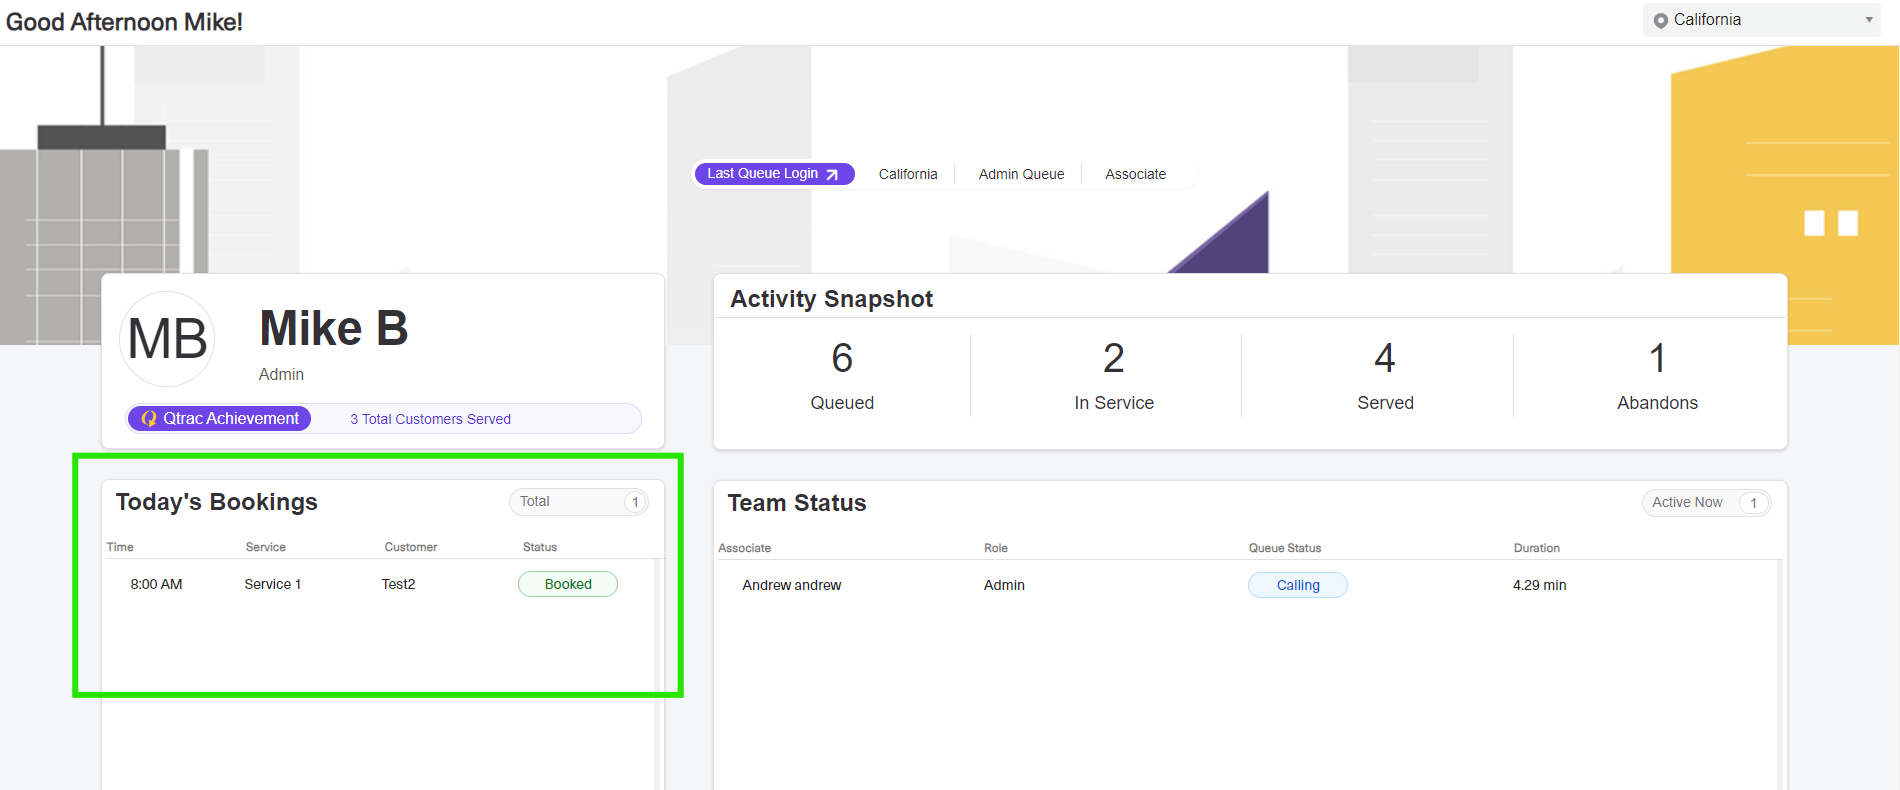Viewport: 1900px width, 790px height.
Task: Click the In Service count tile
Action: pos(1113,375)
